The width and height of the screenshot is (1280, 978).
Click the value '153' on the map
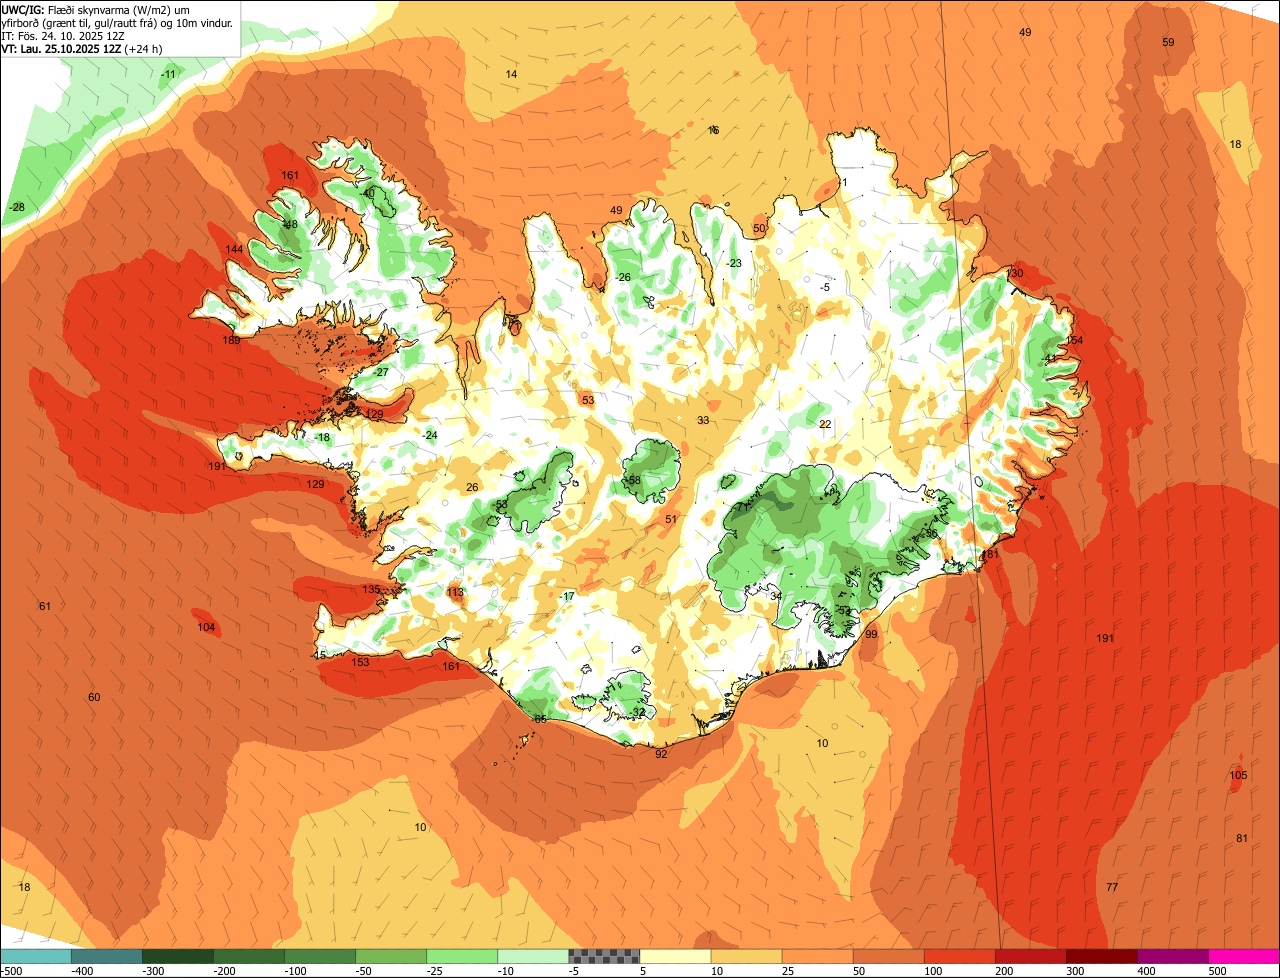point(360,662)
